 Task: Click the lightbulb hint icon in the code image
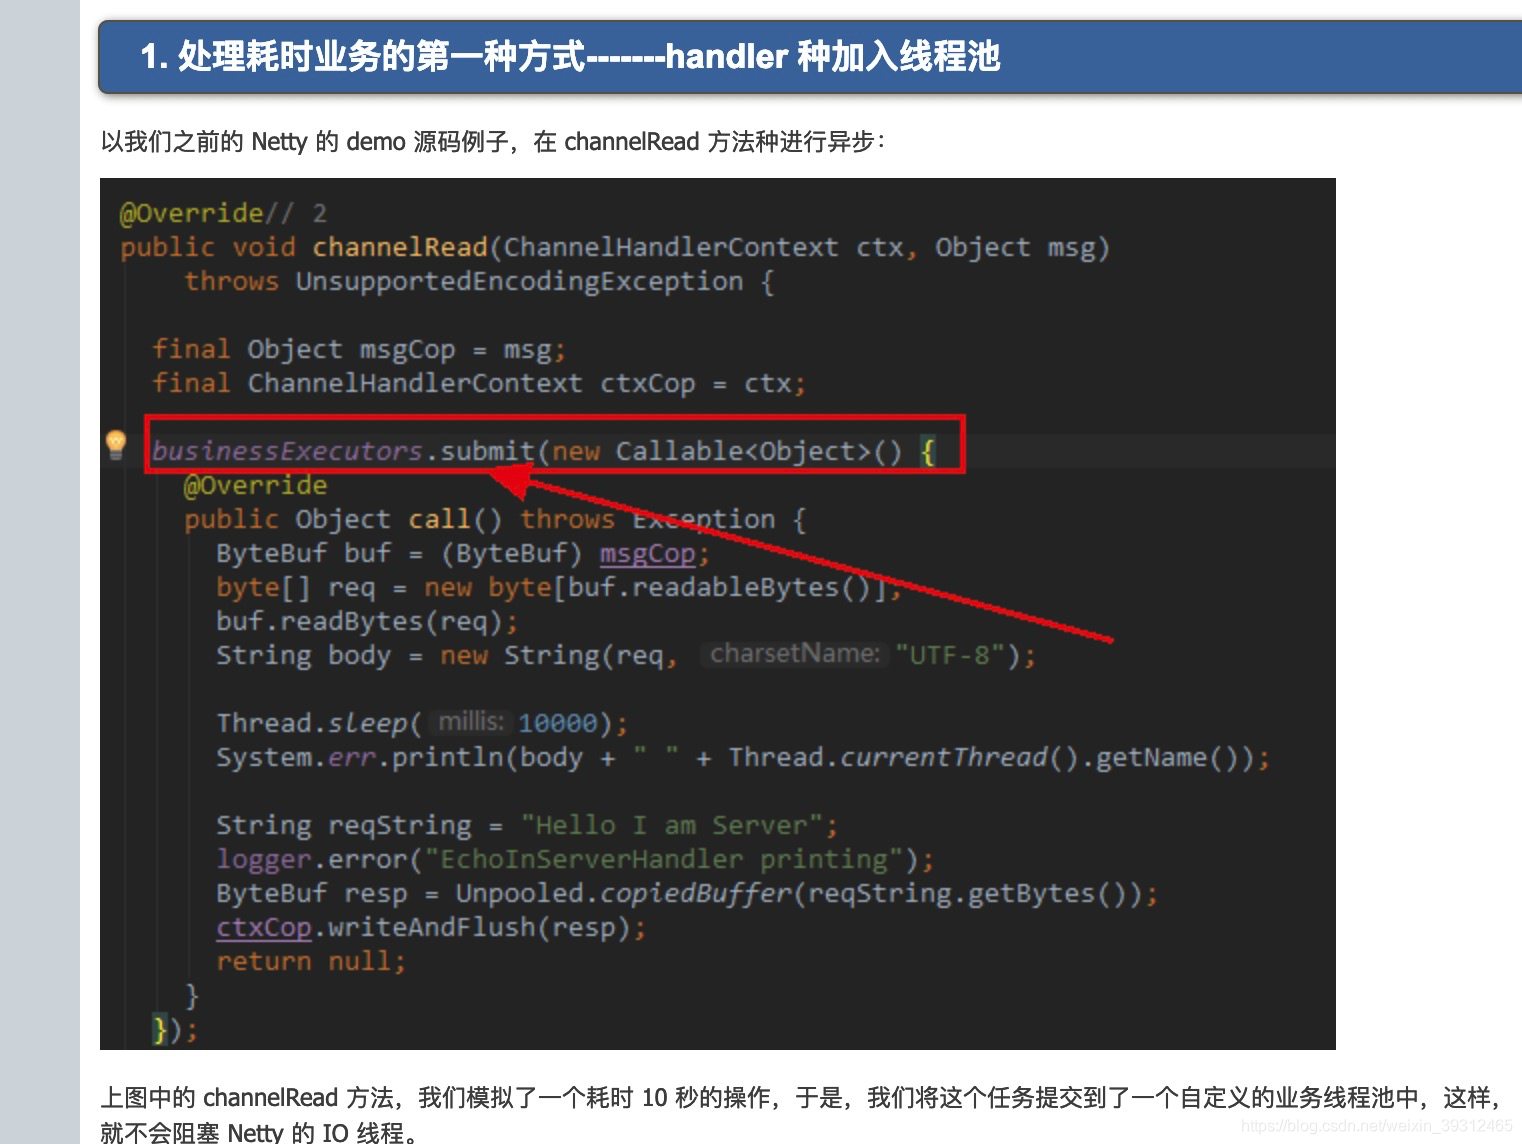[116, 444]
